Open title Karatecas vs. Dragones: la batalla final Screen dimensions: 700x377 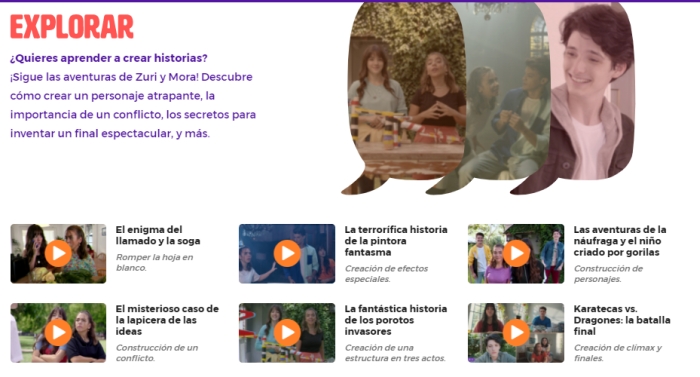click(x=622, y=320)
